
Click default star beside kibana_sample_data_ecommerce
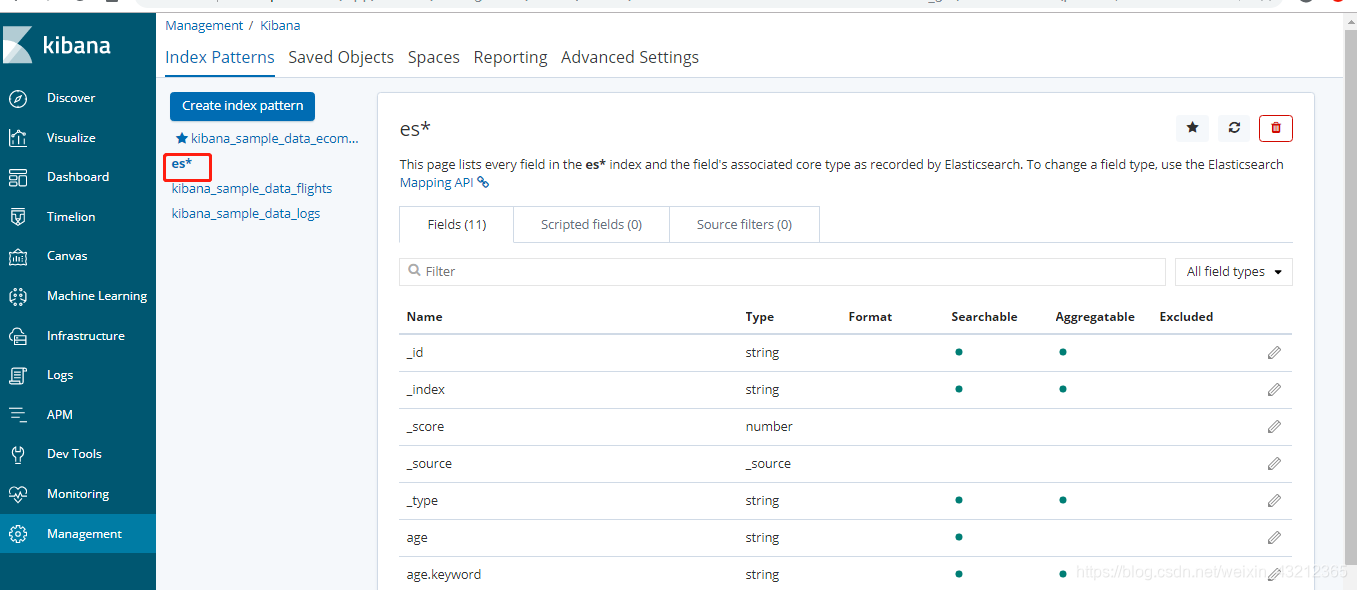pyautogui.click(x=181, y=139)
